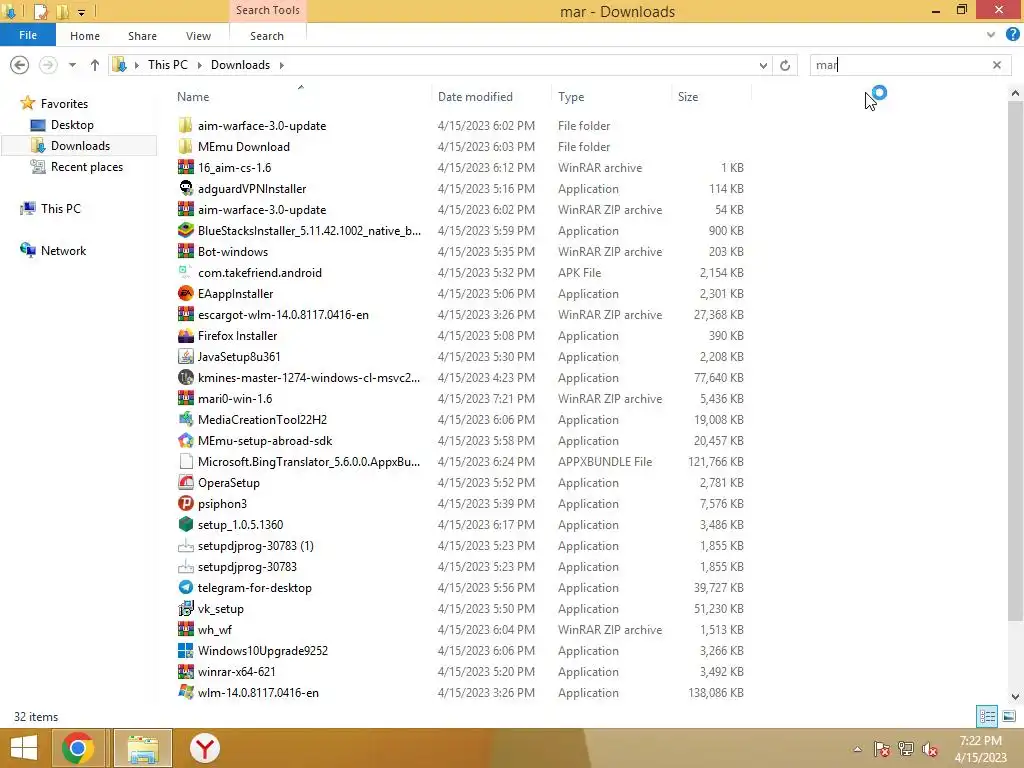Sort files by Size column header
Image resolution: width=1024 pixels, height=768 pixels.
point(688,97)
